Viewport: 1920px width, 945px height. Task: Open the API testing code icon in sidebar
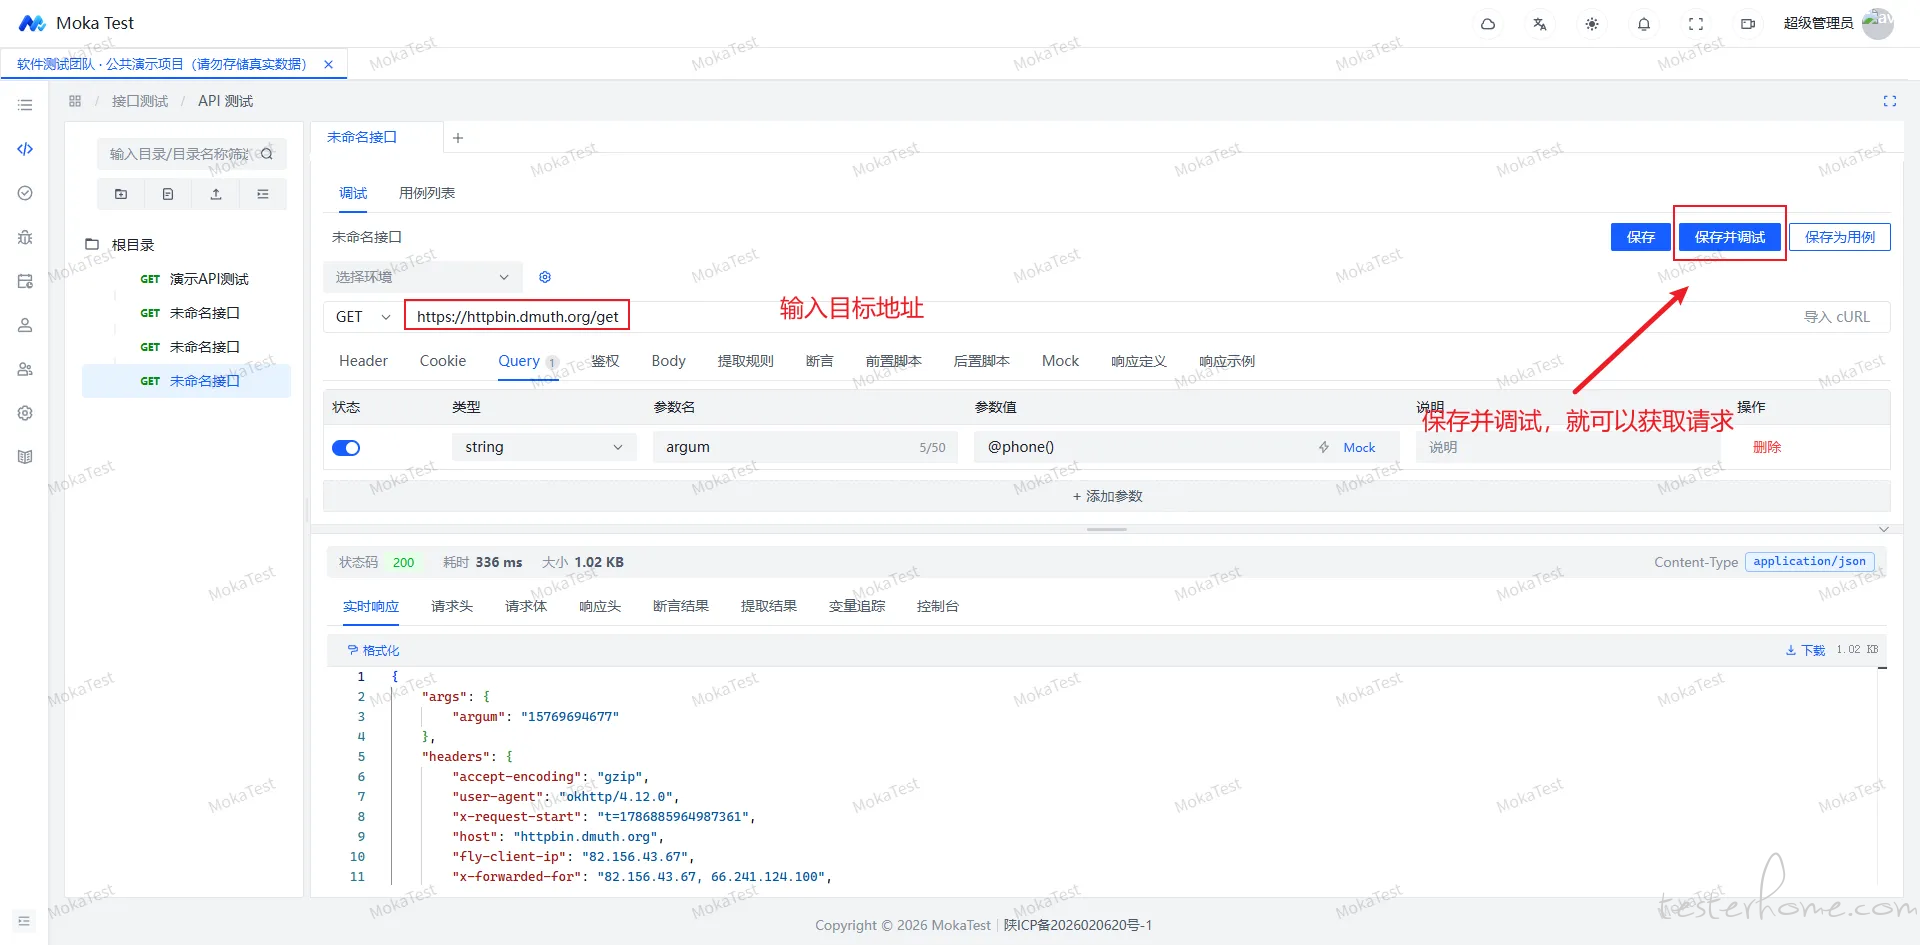pyautogui.click(x=25, y=149)
